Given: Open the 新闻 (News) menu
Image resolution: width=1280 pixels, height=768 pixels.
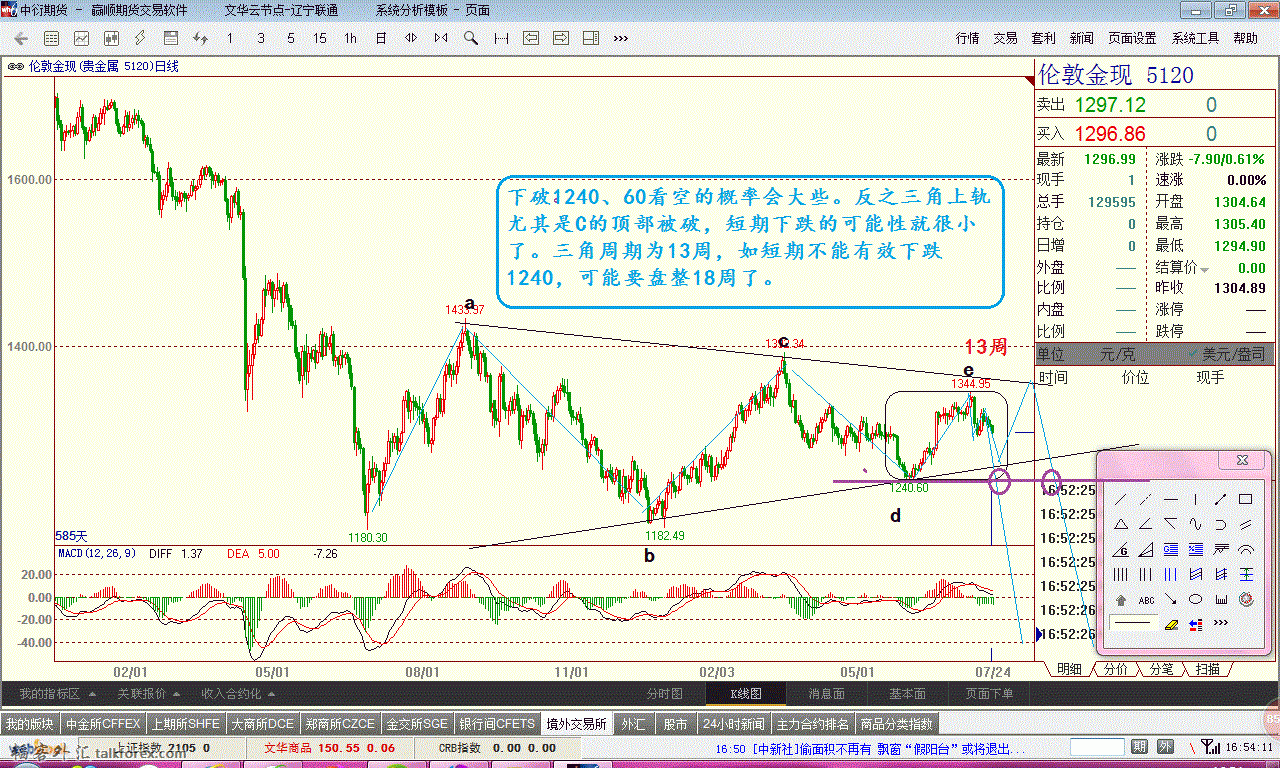Looking at the screenshot, I should tap(1081, 38).
